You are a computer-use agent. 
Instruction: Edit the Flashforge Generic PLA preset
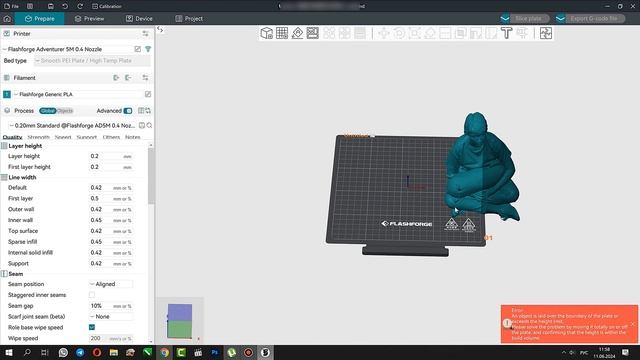click(148, 94)
